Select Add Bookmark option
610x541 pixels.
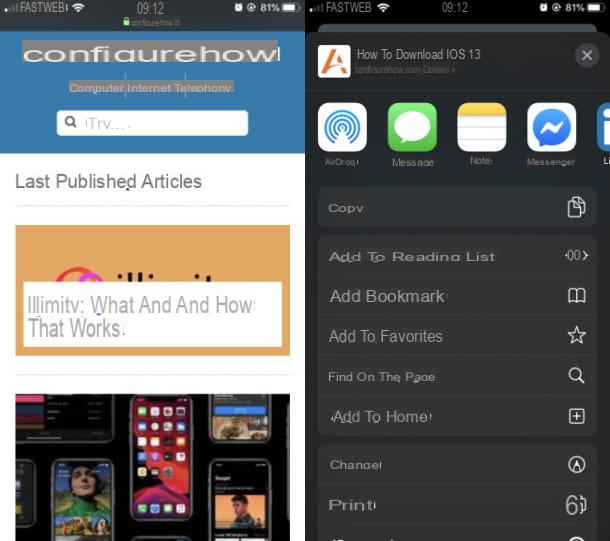457,296
